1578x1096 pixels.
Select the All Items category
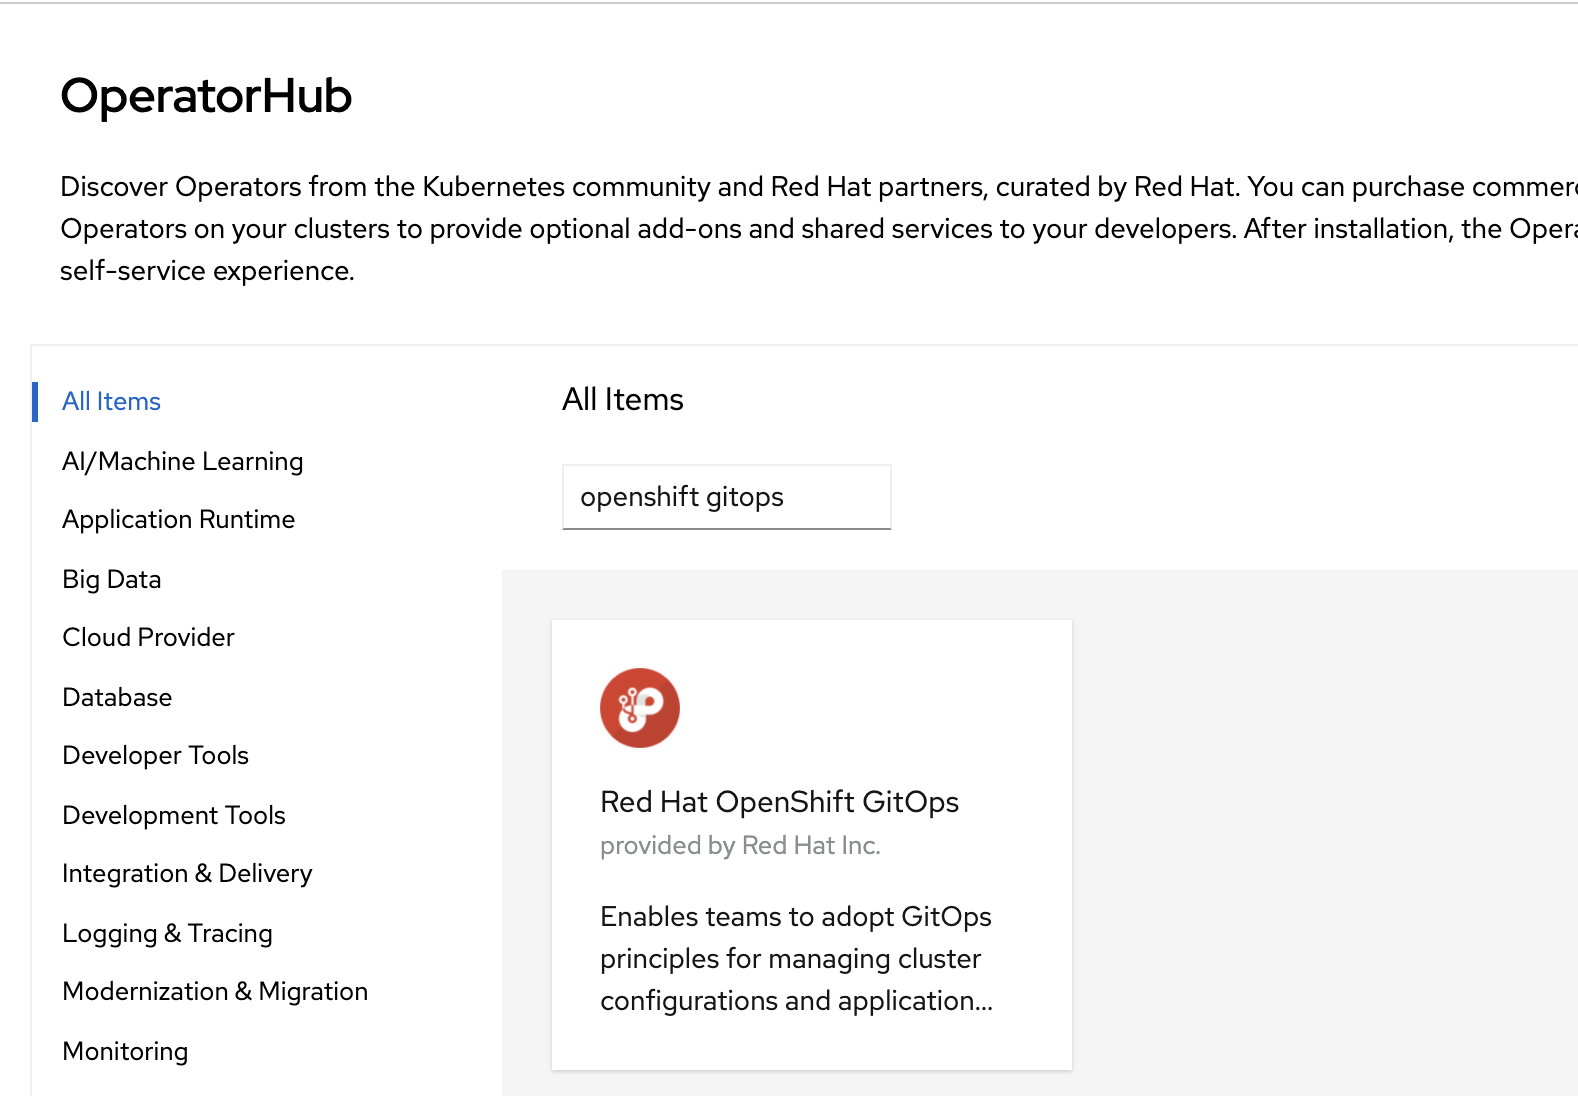coord(111,401)
